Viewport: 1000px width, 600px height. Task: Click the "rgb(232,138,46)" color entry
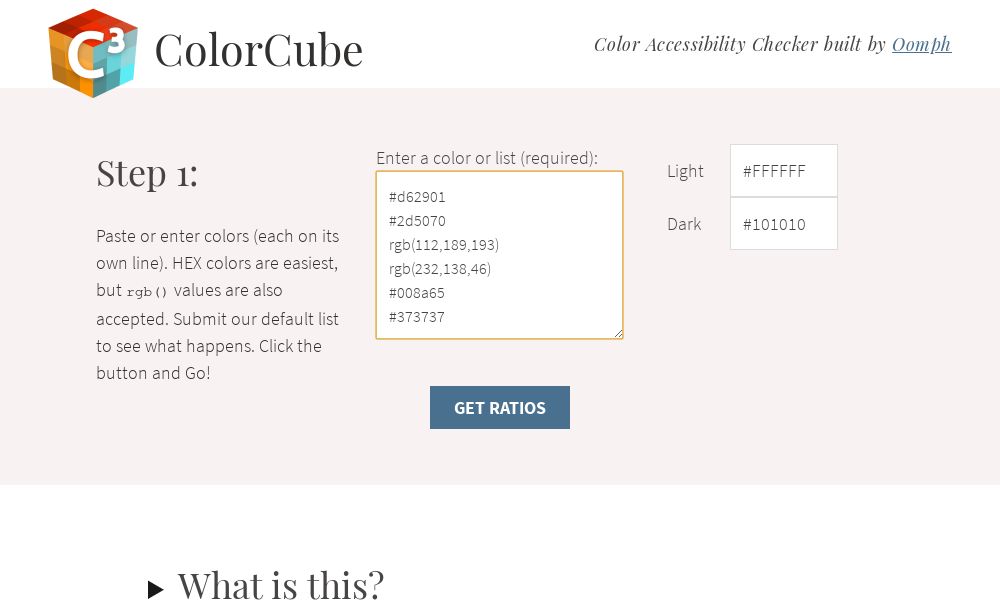coord(440,269)
